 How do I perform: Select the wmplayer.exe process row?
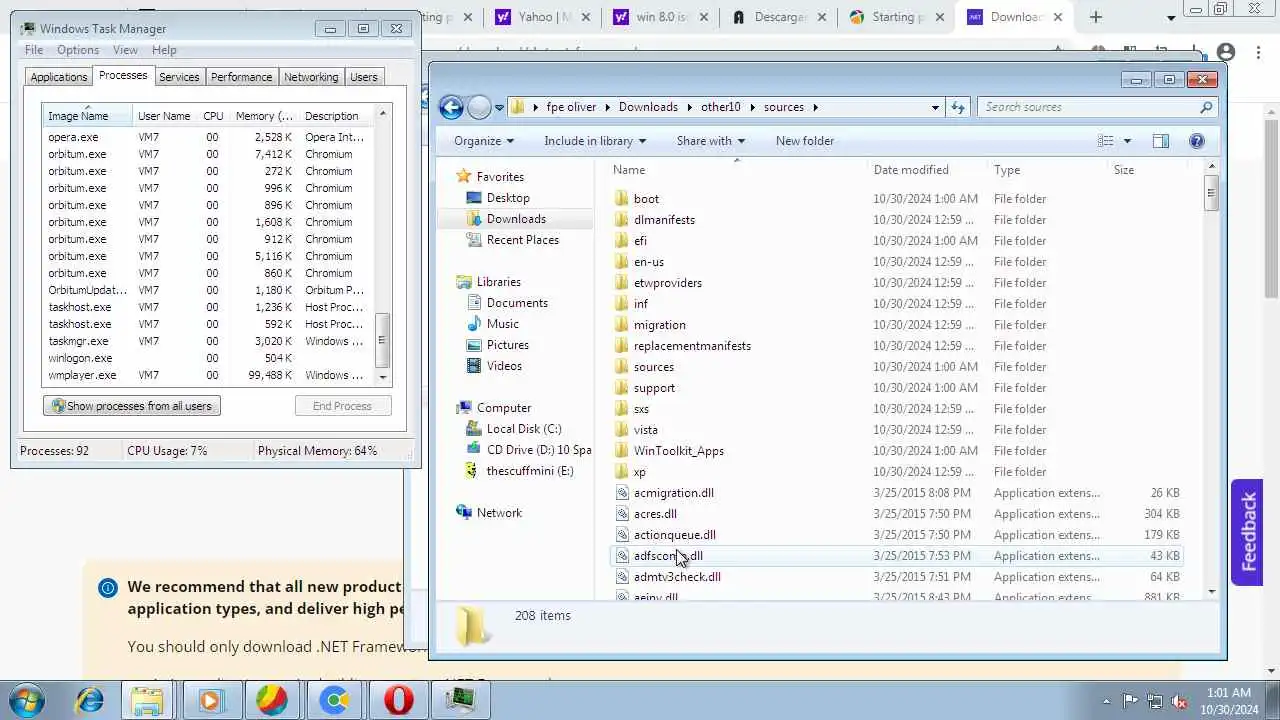click(208, 375)
